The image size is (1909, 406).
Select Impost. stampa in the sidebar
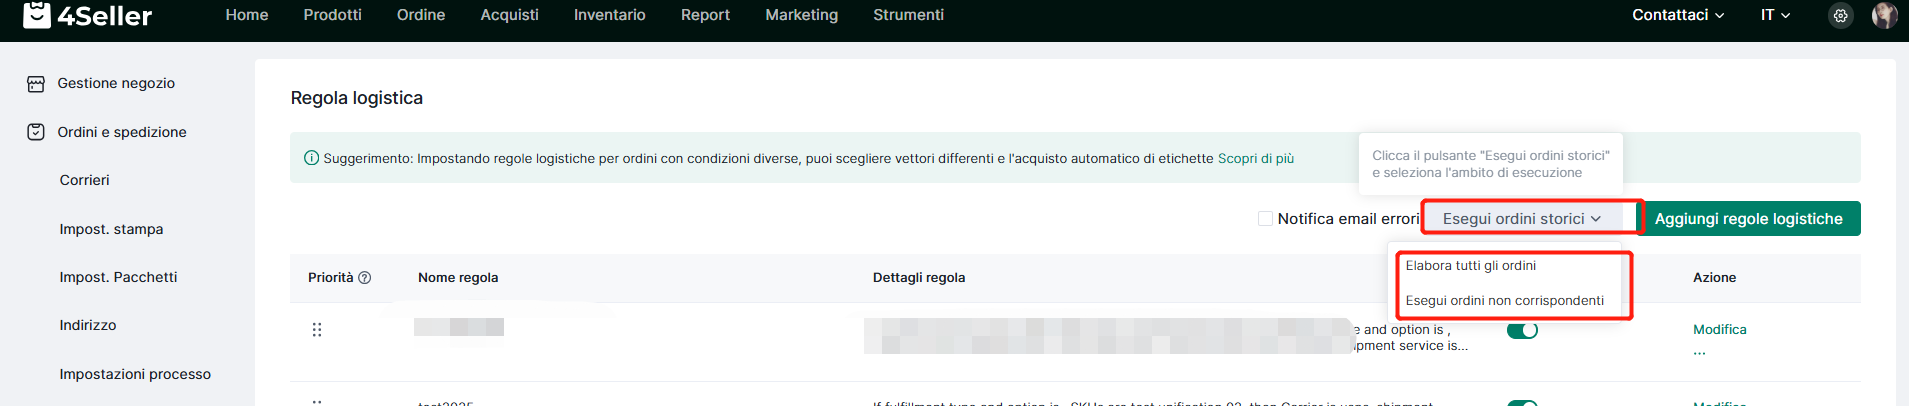(x=111, y=229)
